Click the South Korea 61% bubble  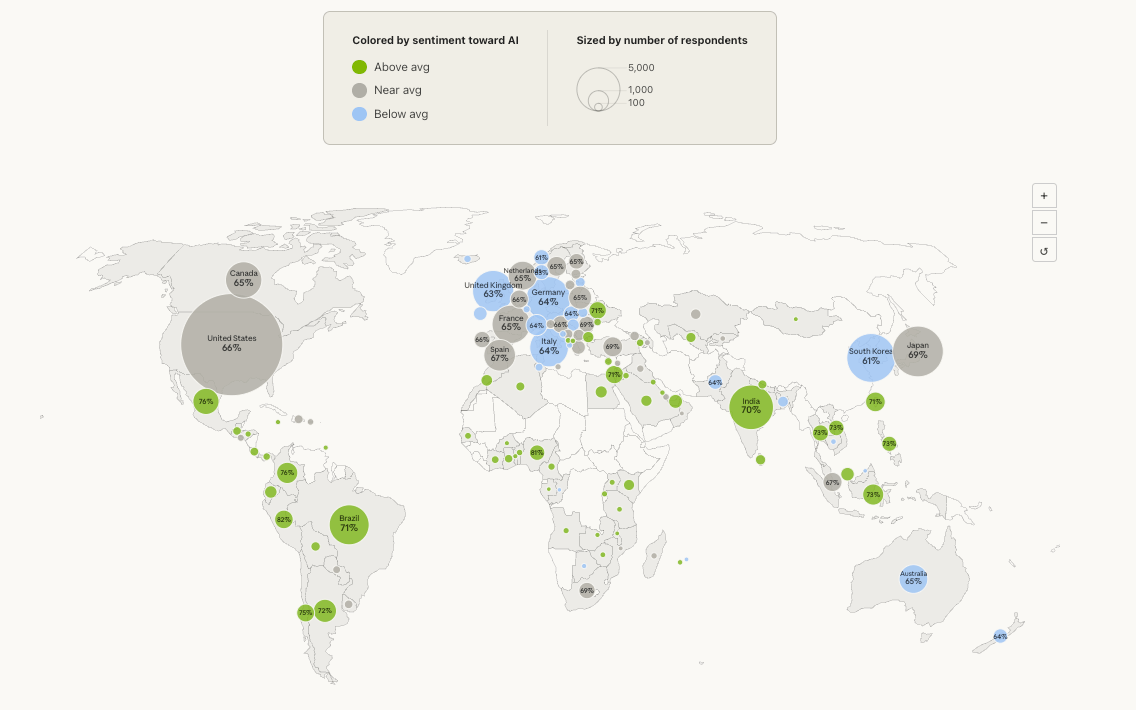(x=871, y=357)
